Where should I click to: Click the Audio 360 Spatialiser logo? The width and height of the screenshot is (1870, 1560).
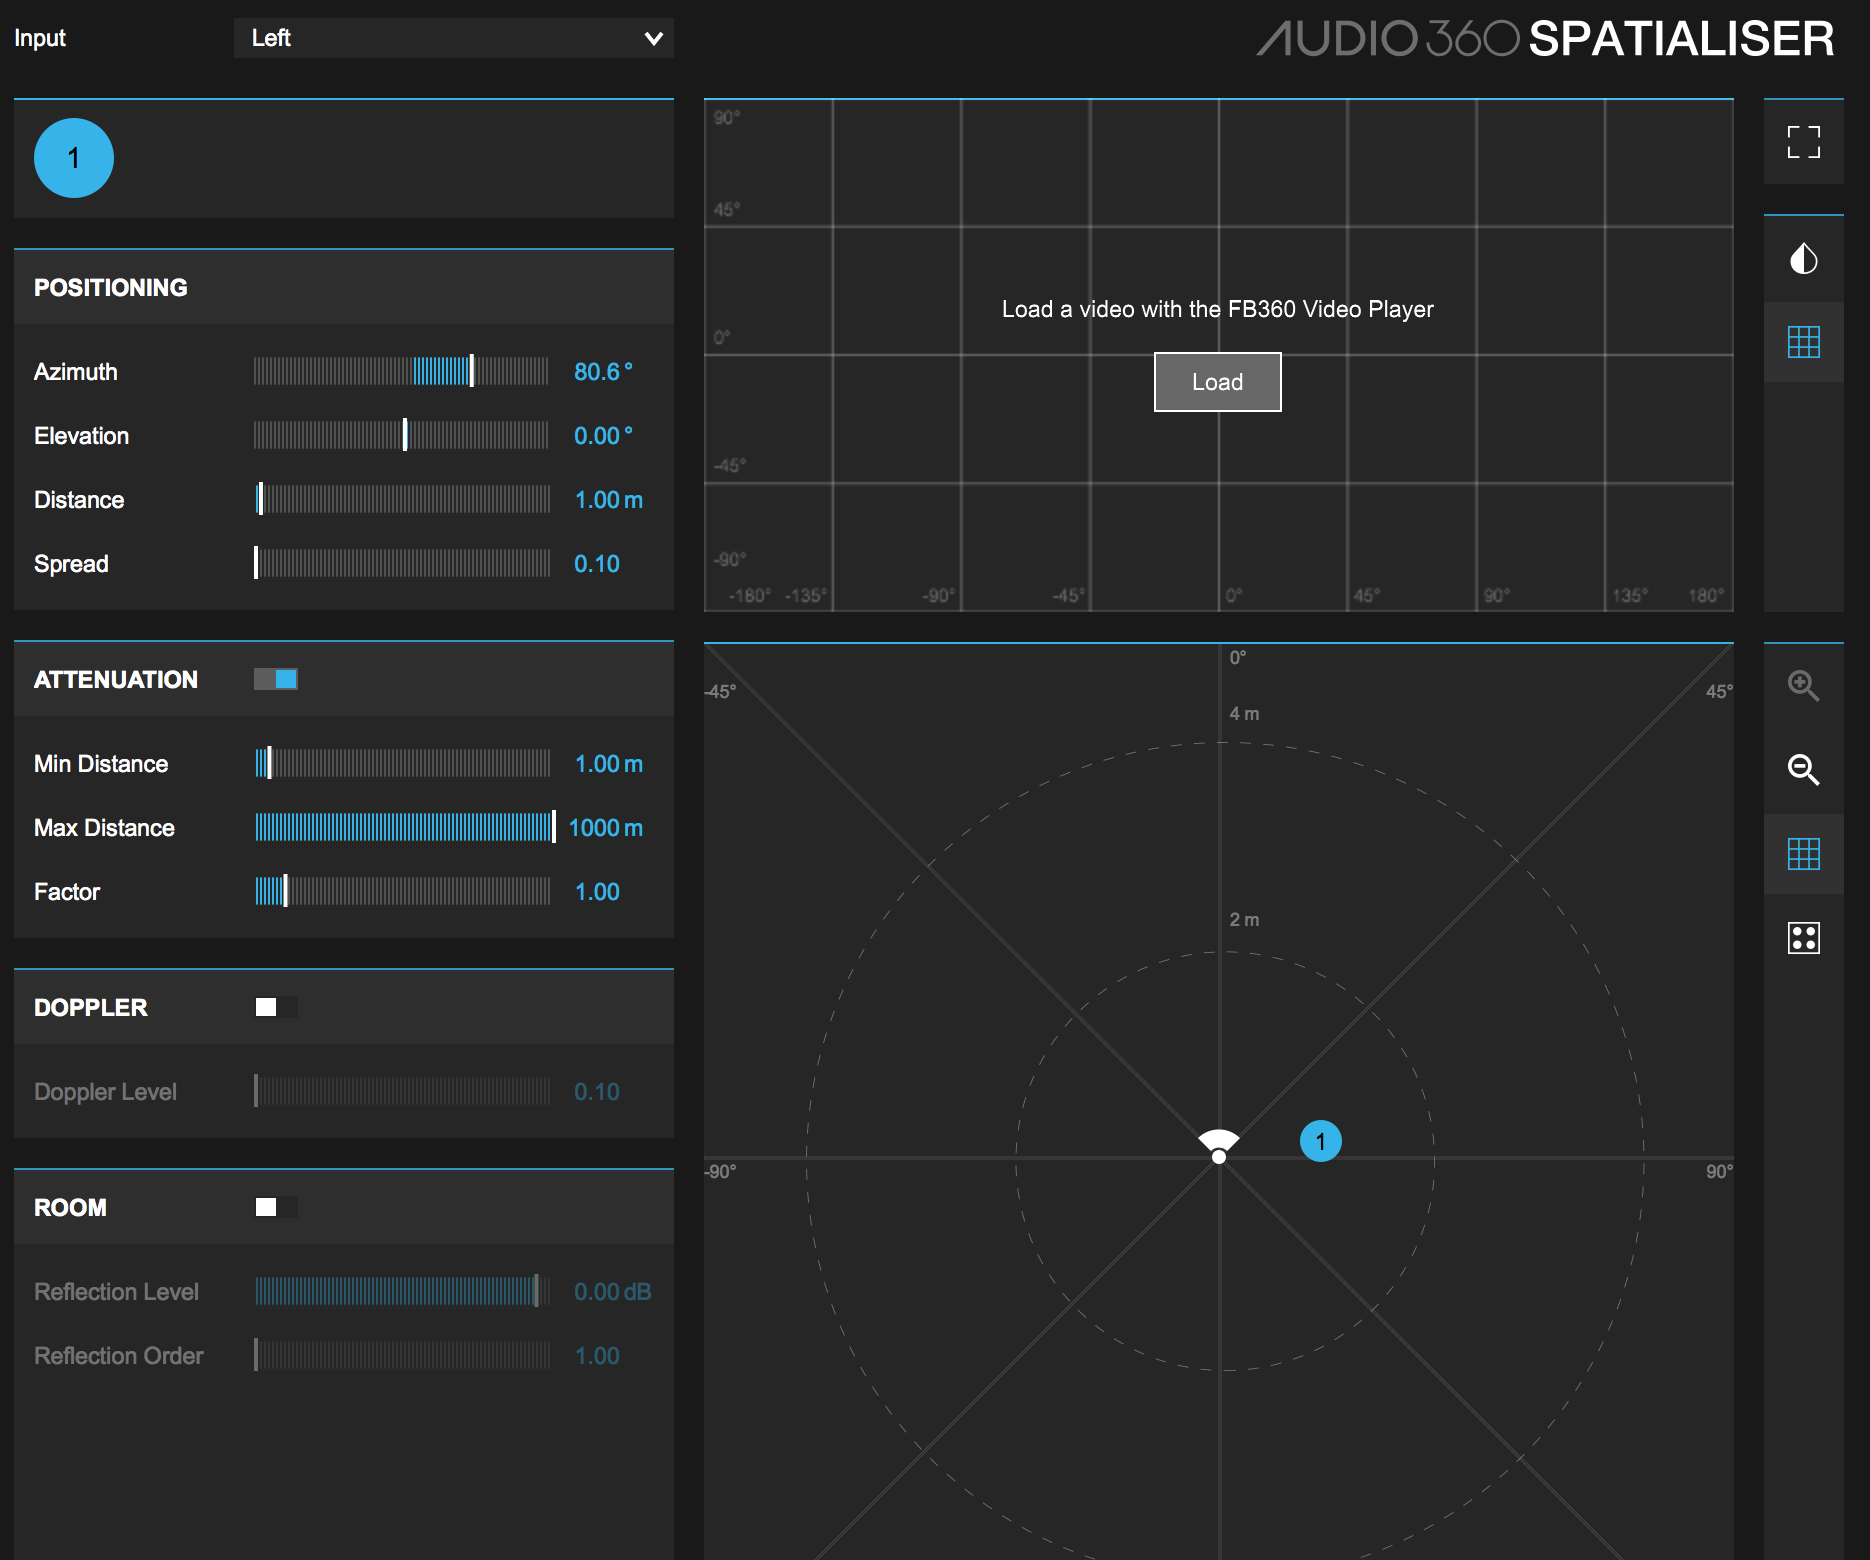1545,39
